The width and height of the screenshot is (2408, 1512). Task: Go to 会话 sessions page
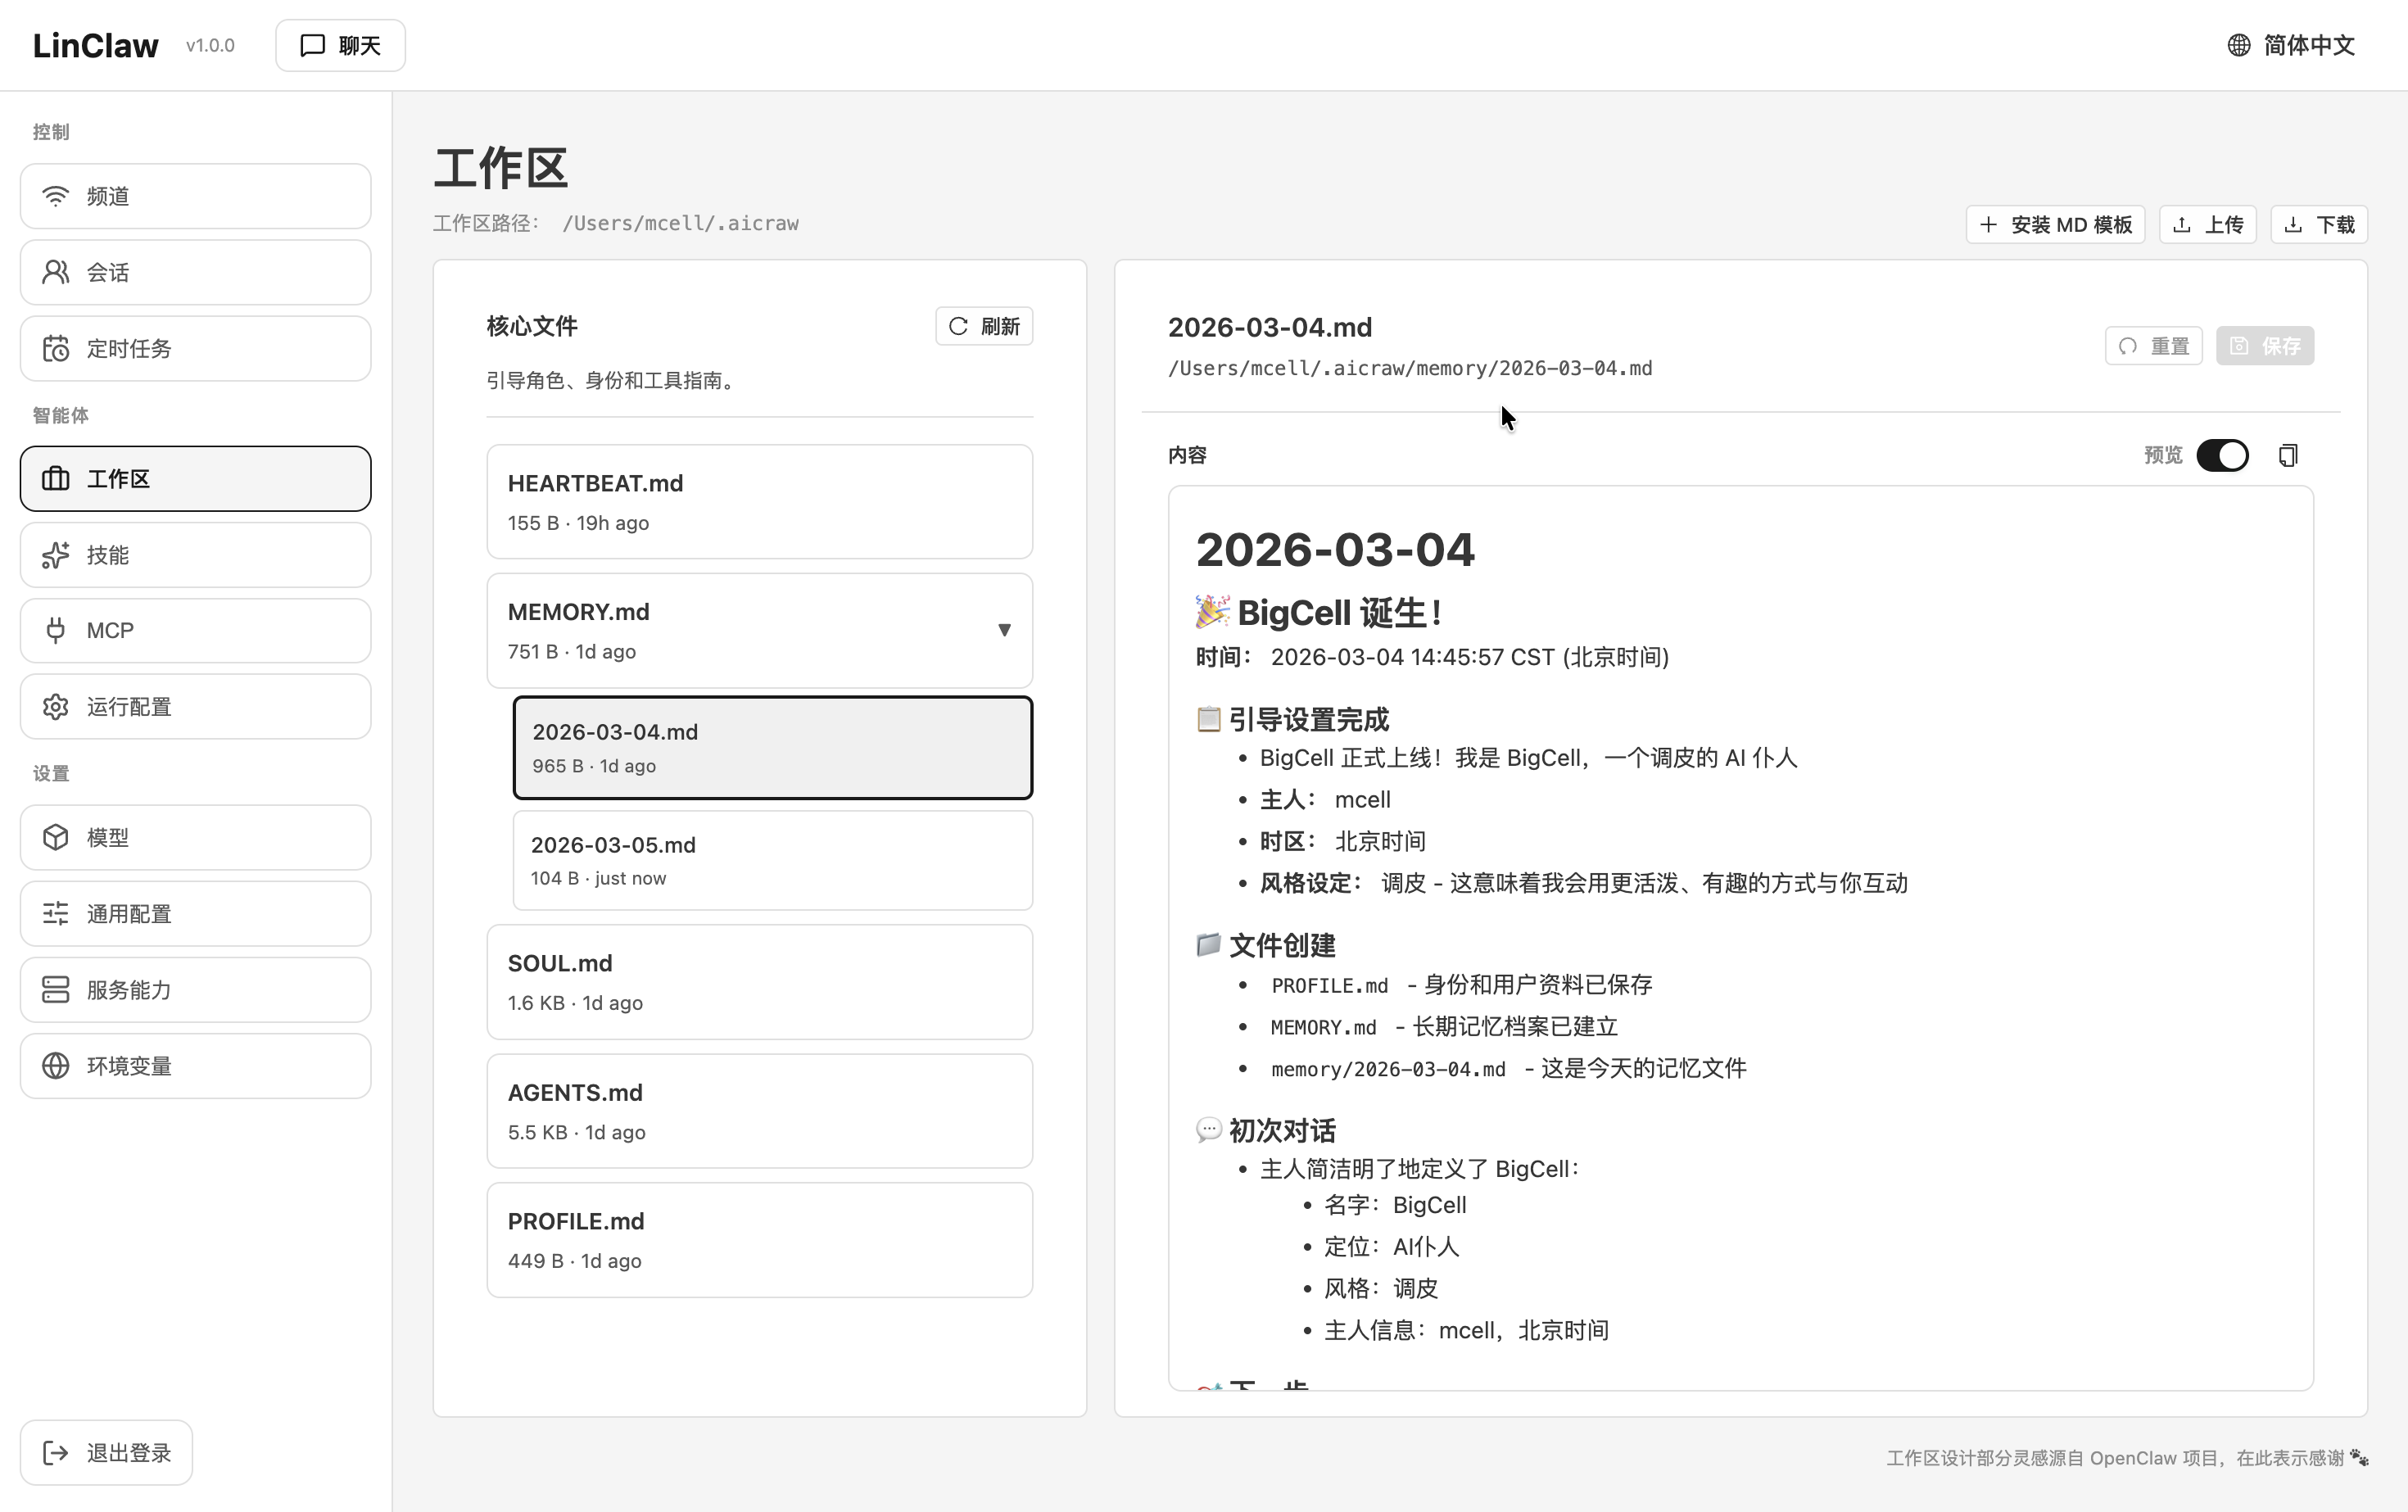tap(196, 272)
